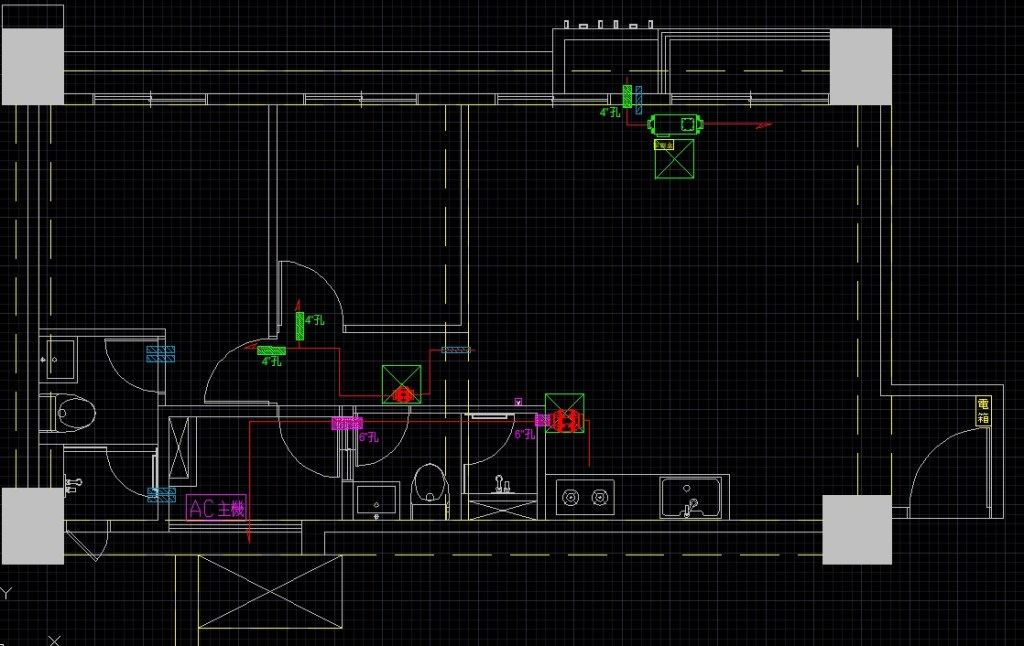Click the lower blue hatched vent by bathroom
Viewport: 1024px width, 646px height.
click(x=161, y=494)
